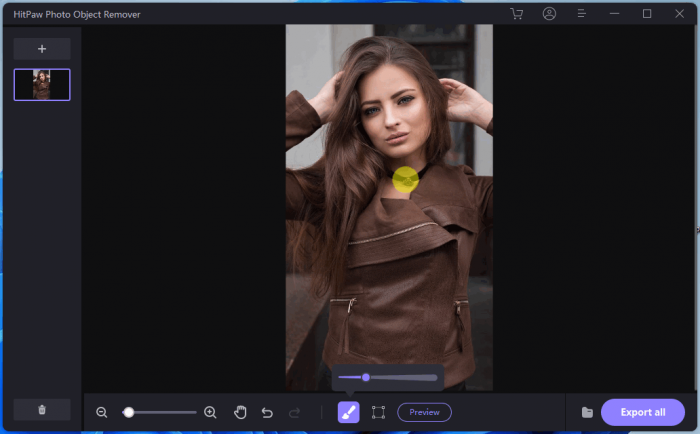The image size is (700, 434).
Task: Open the hamburger menu in title bar
Action: pos(581,14)
